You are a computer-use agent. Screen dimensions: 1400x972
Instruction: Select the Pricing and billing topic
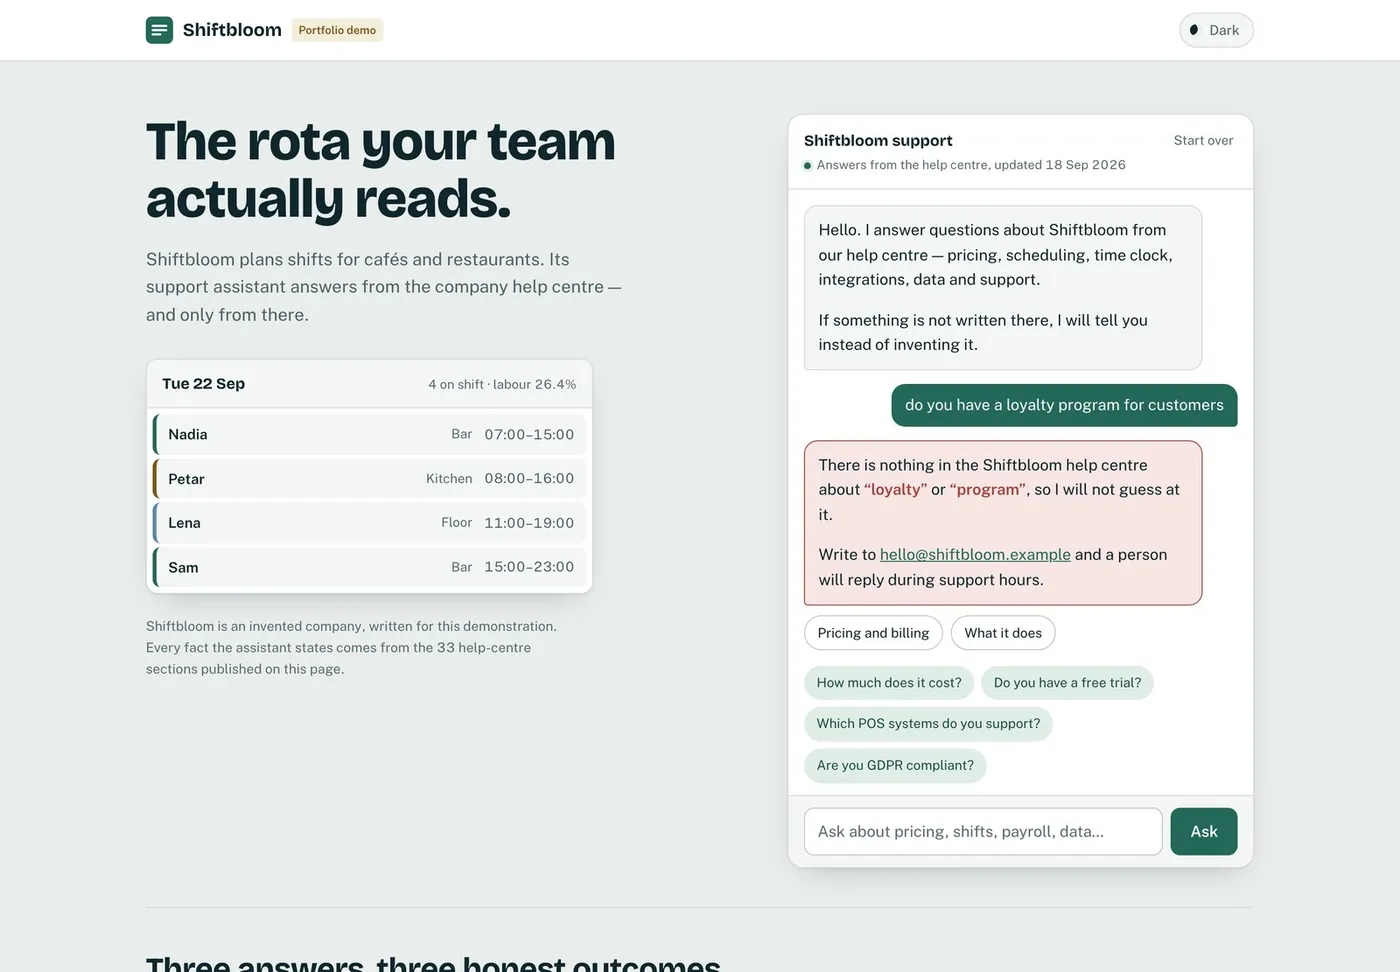[x=873, y=633]
